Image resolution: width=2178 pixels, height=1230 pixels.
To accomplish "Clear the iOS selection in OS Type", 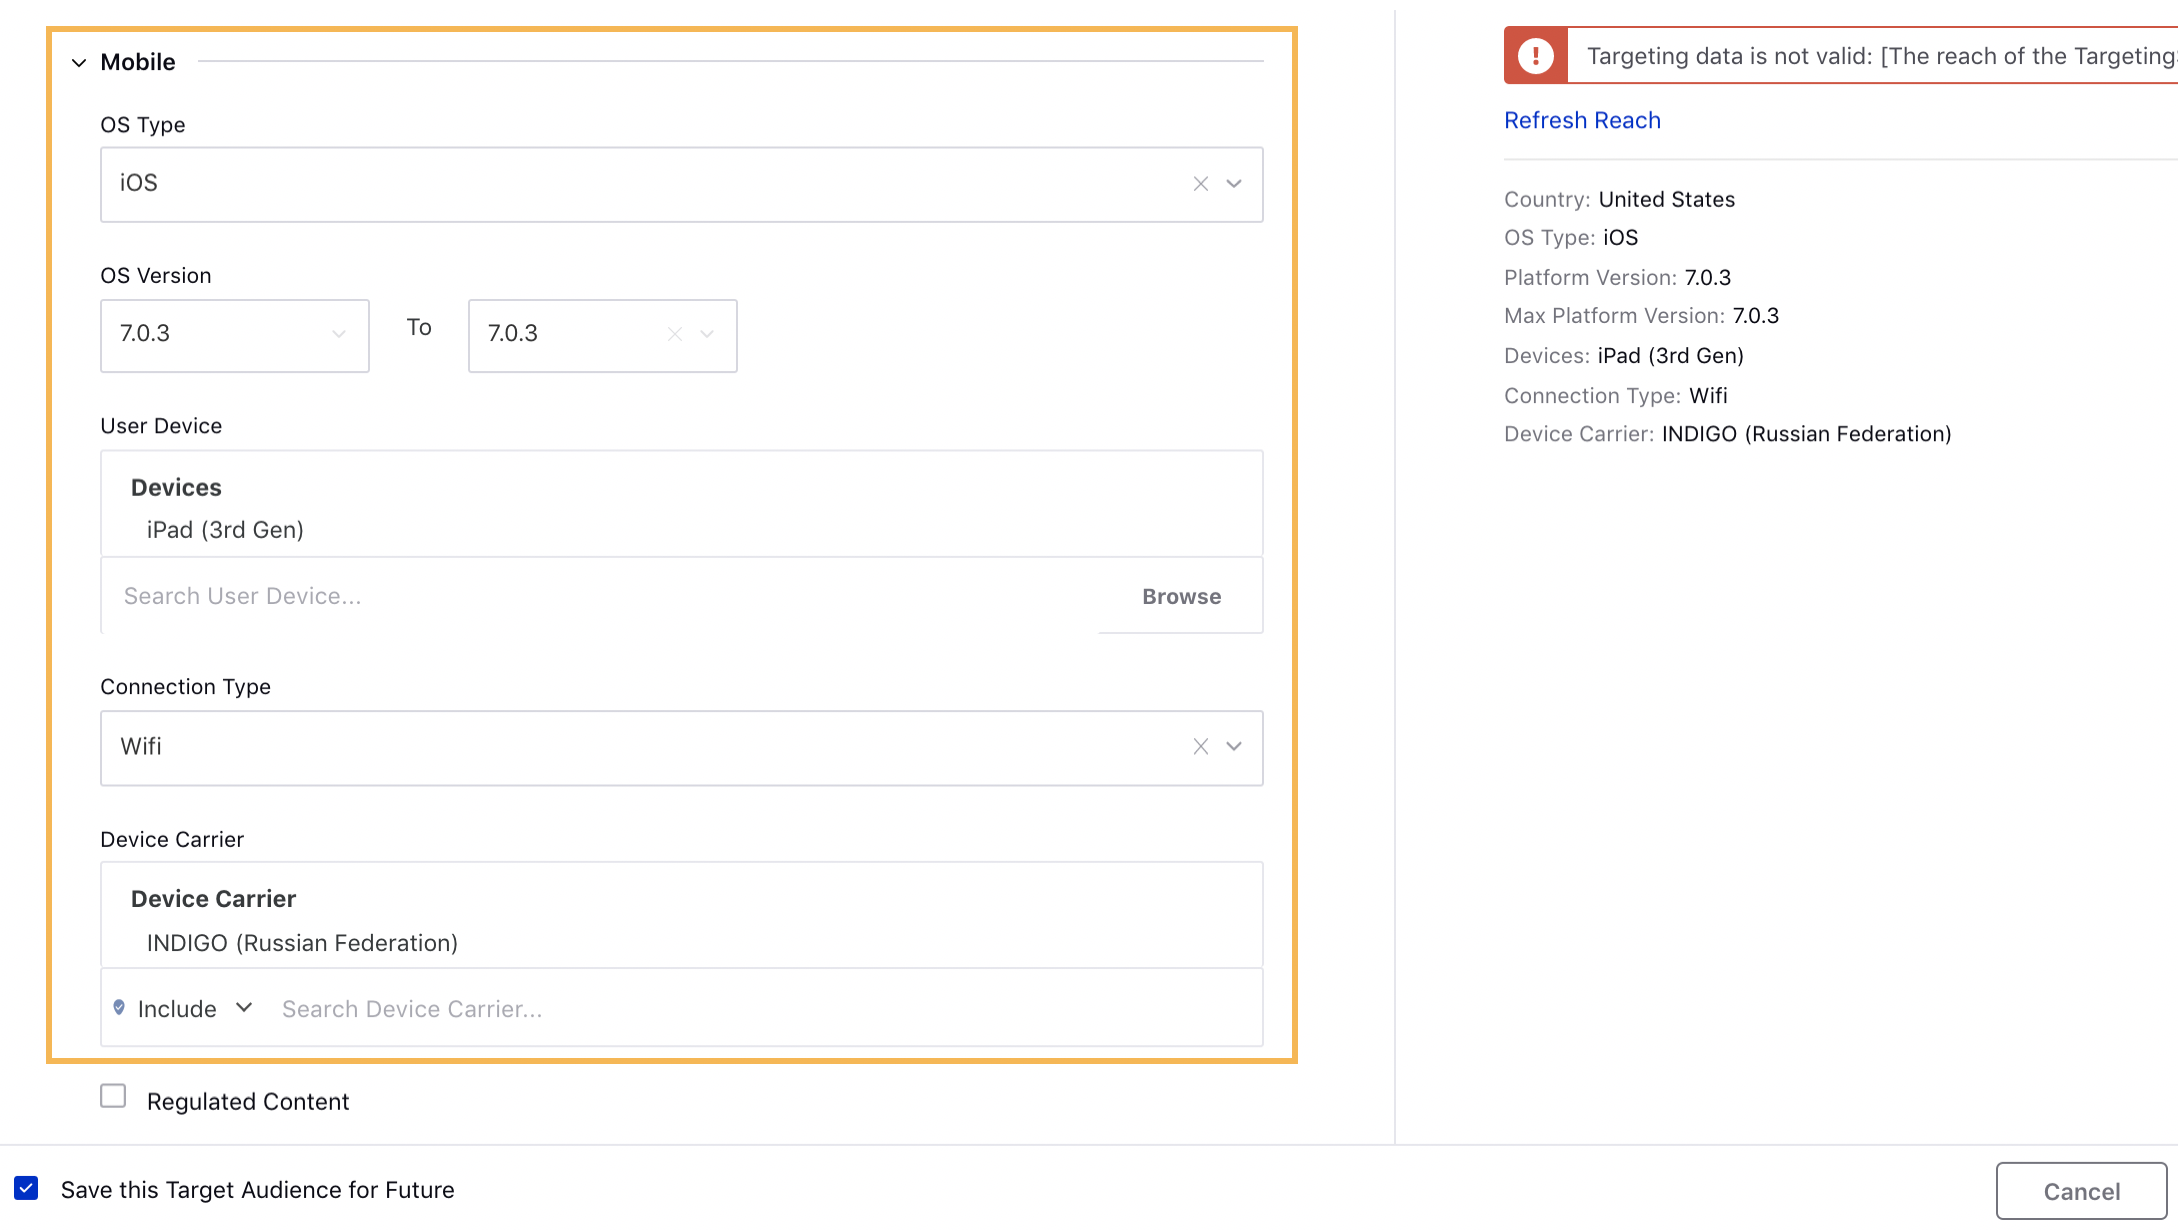I will 1200,184.
